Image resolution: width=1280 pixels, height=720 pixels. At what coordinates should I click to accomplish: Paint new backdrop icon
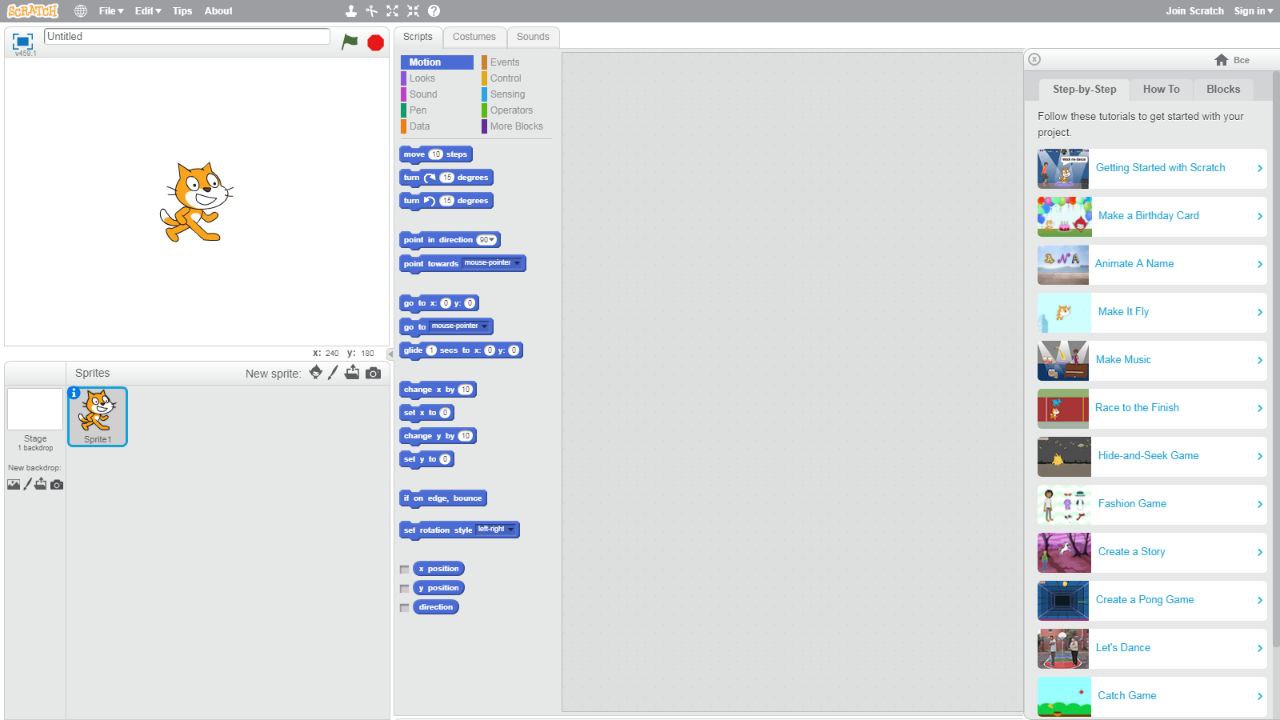pyautogui.click(x=27, y=484)
